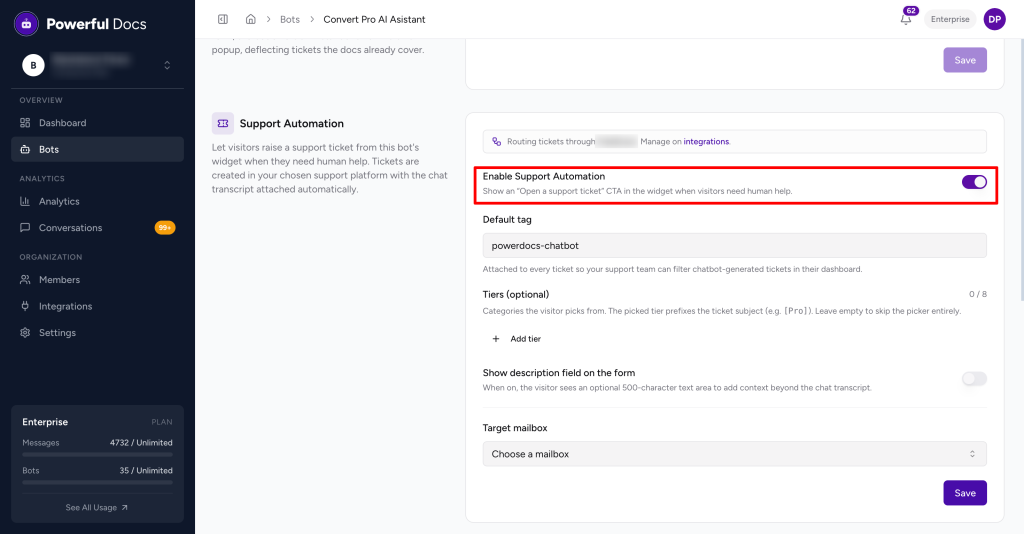This screenshot has width=1024, height=534.
Task: Open Dashboard in sidebar
Action: click(97, 123)
